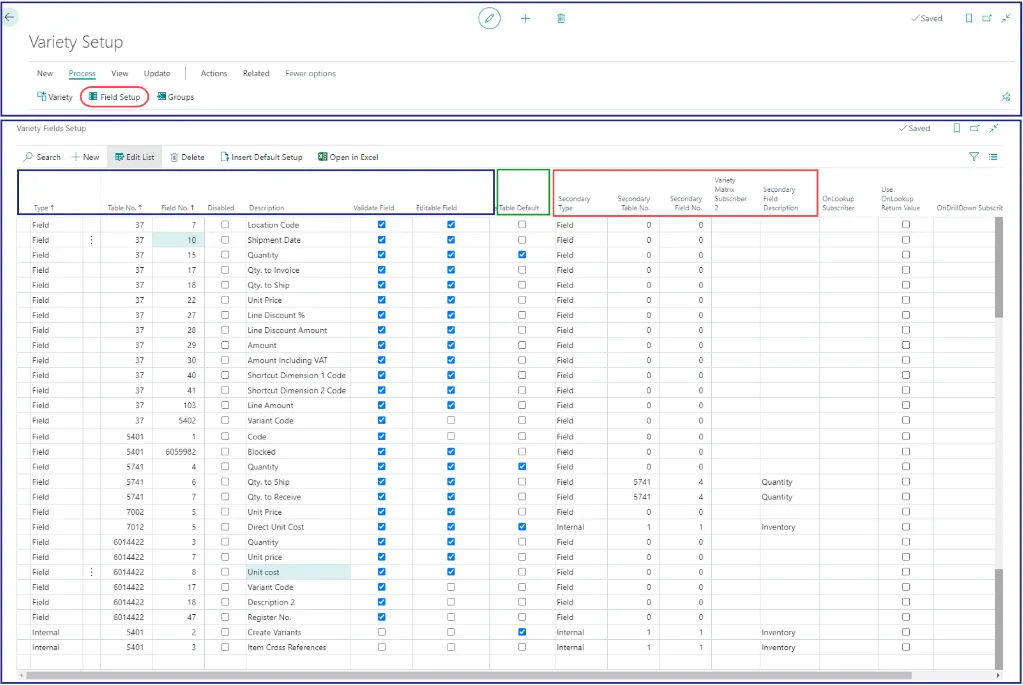The height and width of the screenshot is (685, 1023).
Task: Toggle Use OnLookup Return Value for Unit Price row 22
Action: click(906, 300)
